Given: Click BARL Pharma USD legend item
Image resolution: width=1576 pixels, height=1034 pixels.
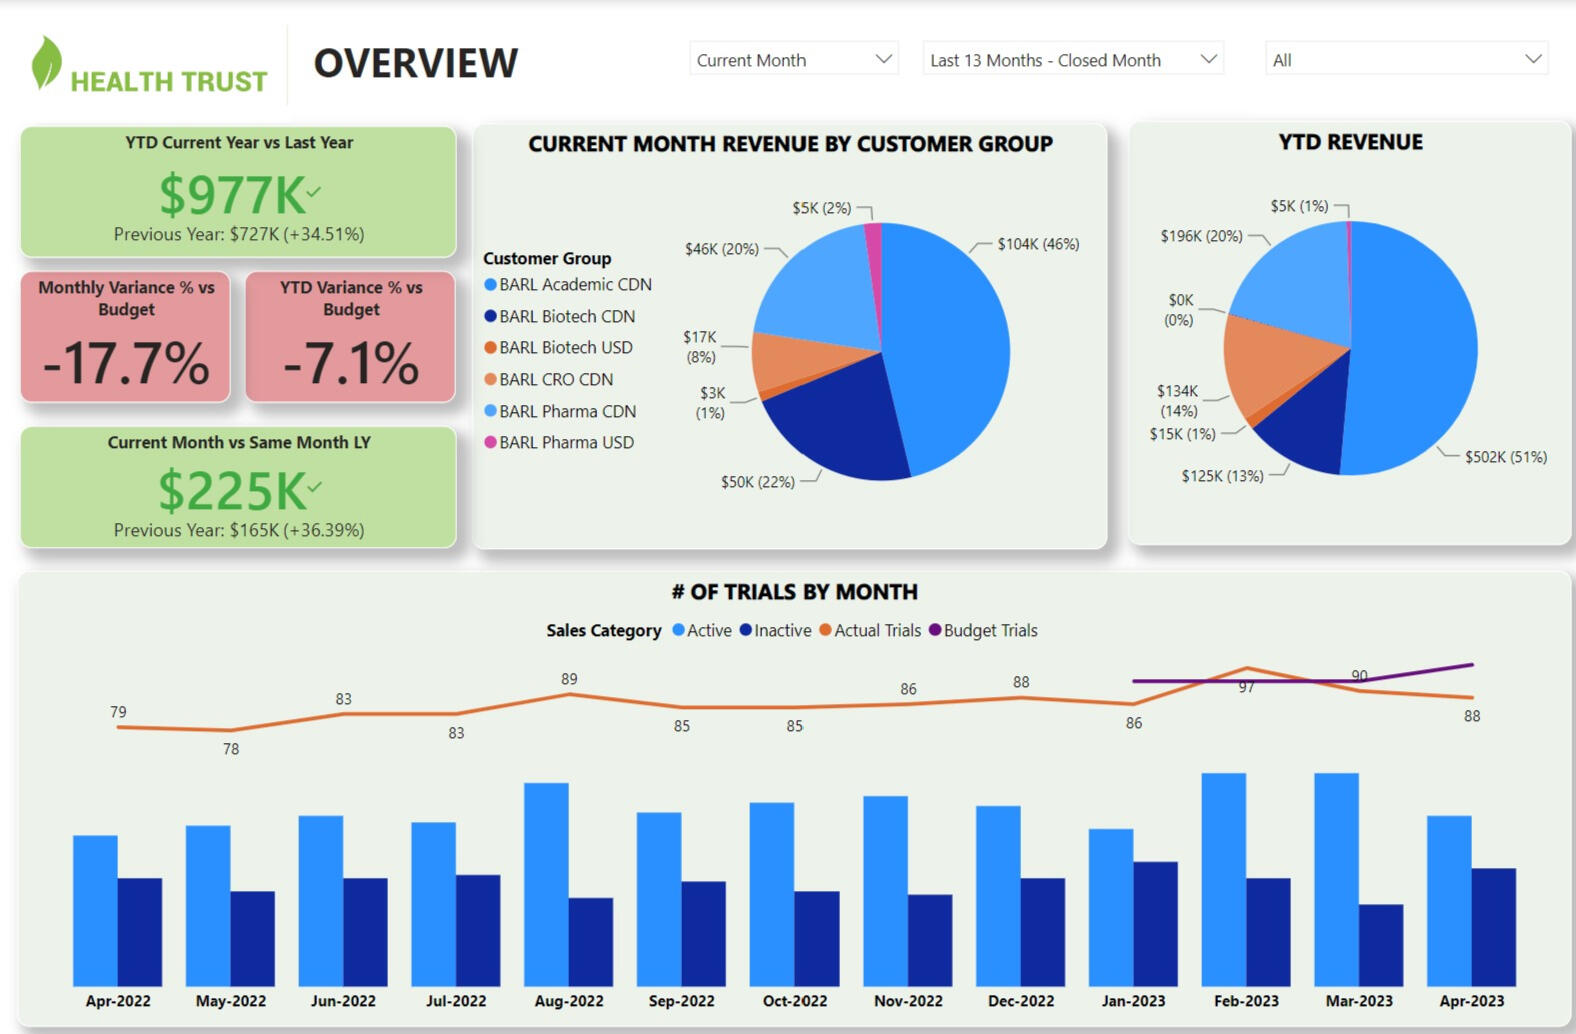Looking at the screenshot, I should pyautogui.click(x=565, y=443).
